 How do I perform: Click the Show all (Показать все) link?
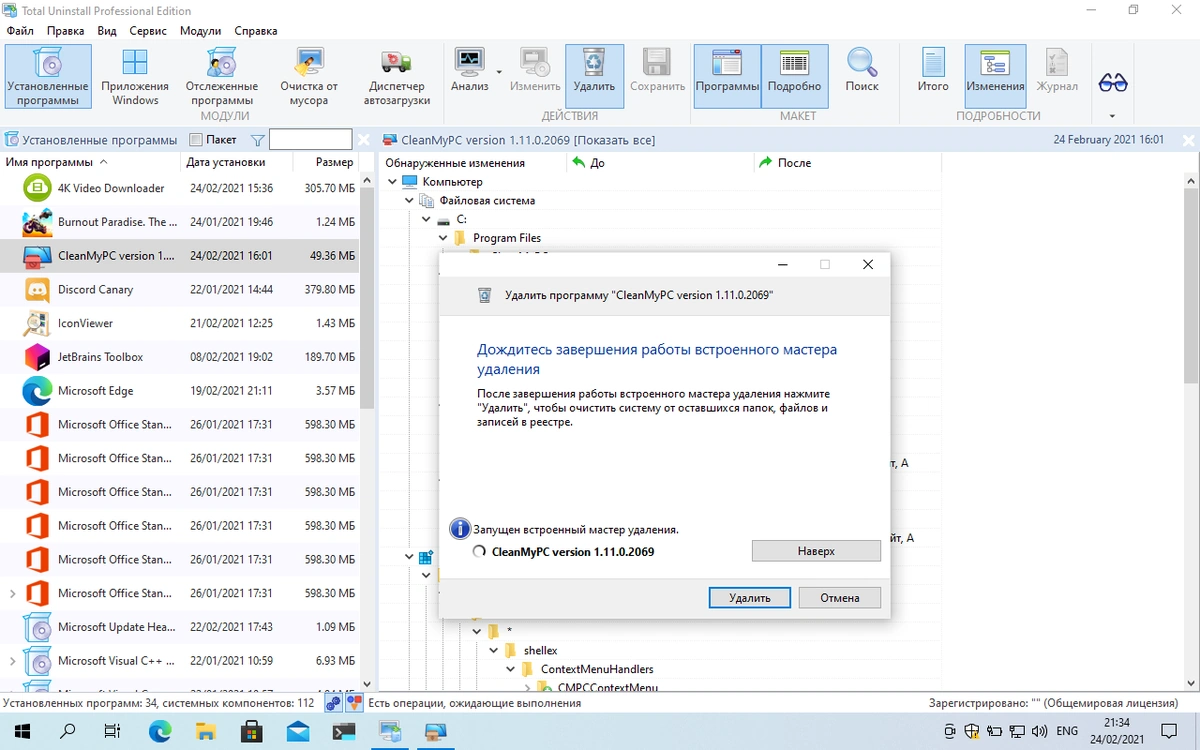coord(615,140)
